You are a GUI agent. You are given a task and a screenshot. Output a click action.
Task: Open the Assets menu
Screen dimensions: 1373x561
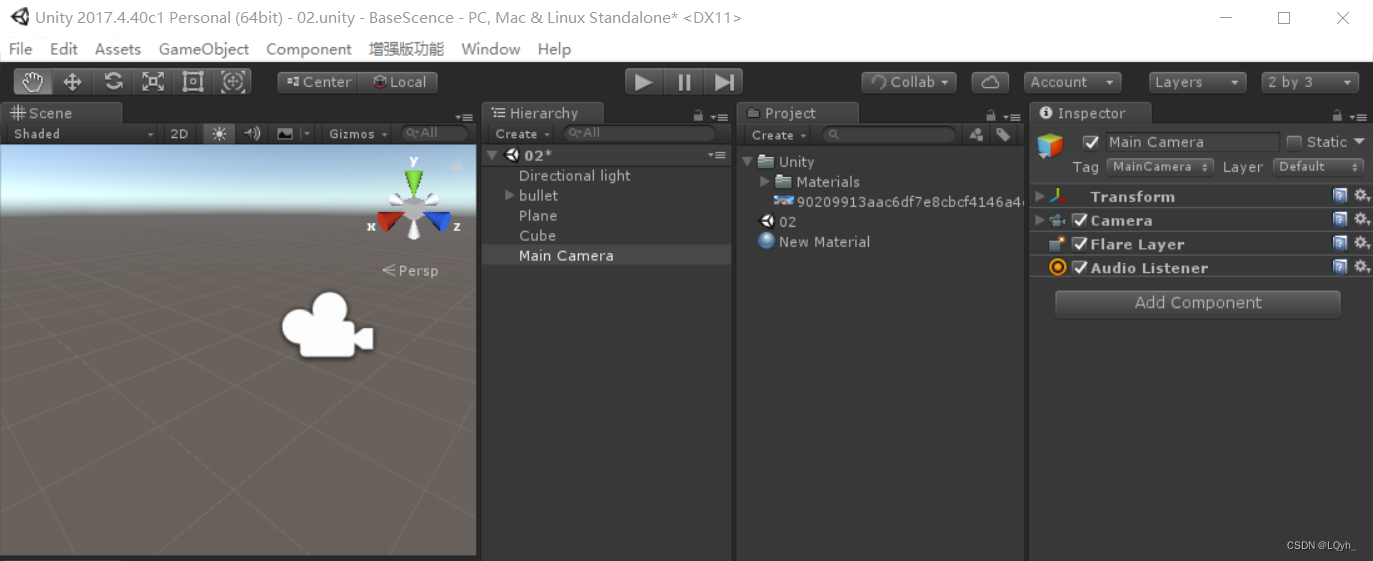coord(118,49)
